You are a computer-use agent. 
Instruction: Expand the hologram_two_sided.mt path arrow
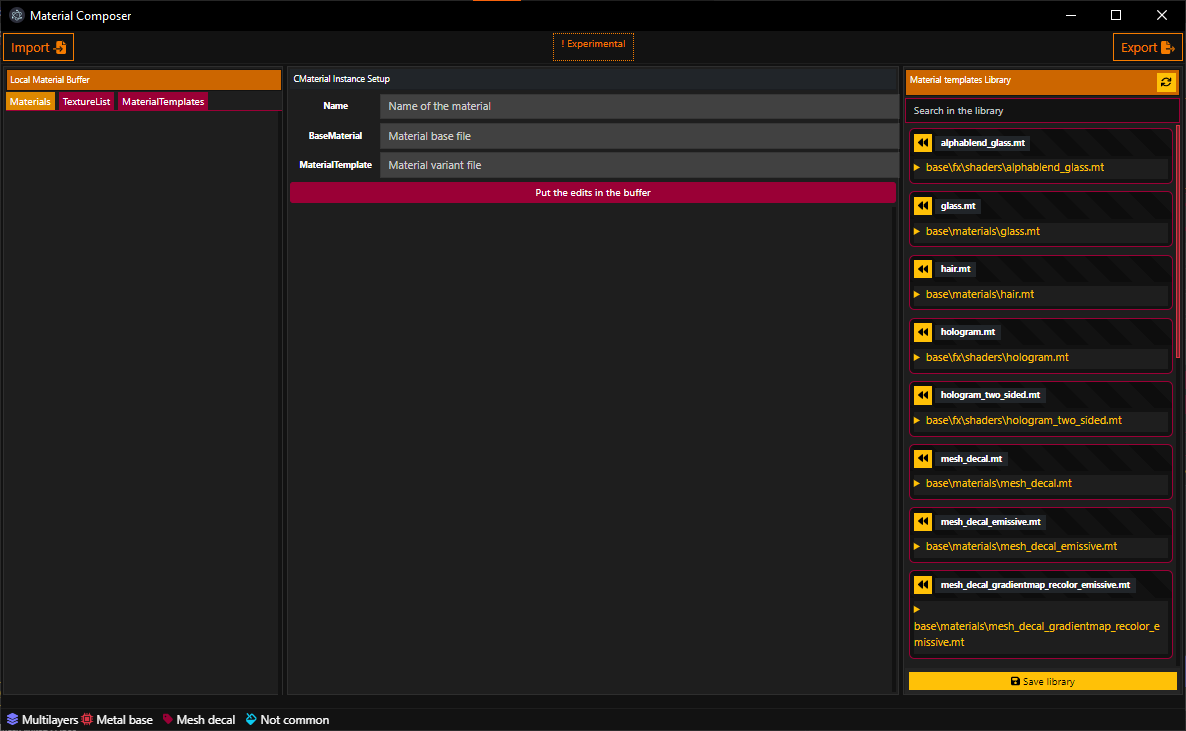click(917, 420)
